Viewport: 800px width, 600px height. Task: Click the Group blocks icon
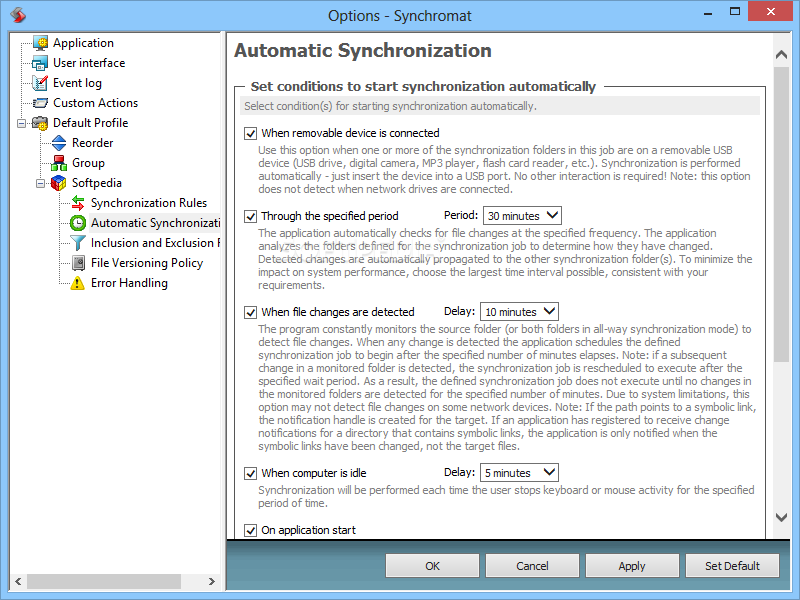pos(59,163)
